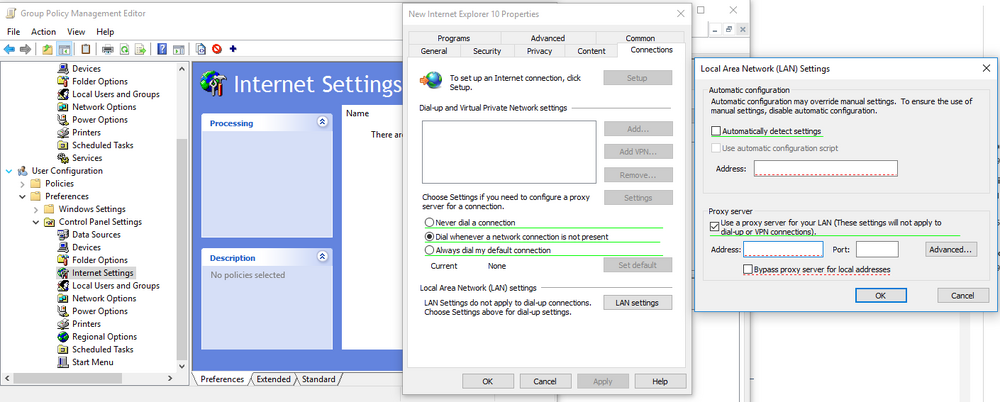Image resolution: width=1000 pixels, height=402 pixels.
Task: Click the display XML document toolbar icon
Action: tap(201, 49)
